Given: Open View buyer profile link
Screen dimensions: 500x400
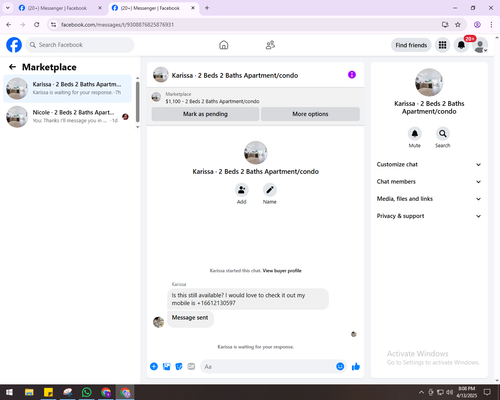Looking at the screenshot, I should (282, 271).
